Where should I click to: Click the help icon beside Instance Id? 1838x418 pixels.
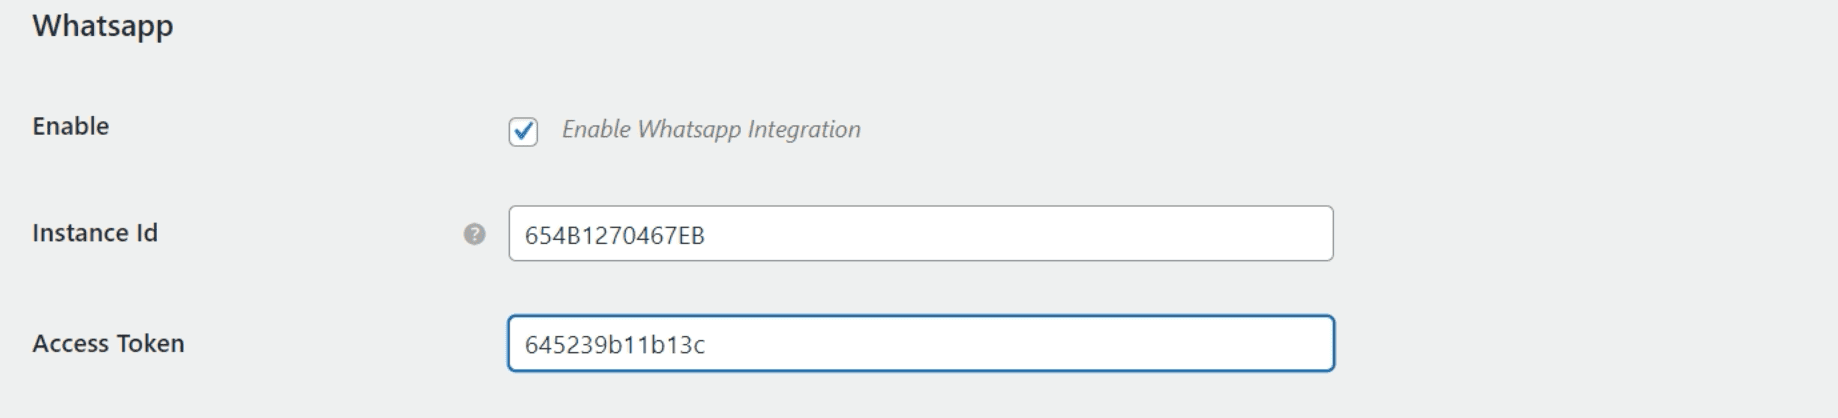[474, 234]
